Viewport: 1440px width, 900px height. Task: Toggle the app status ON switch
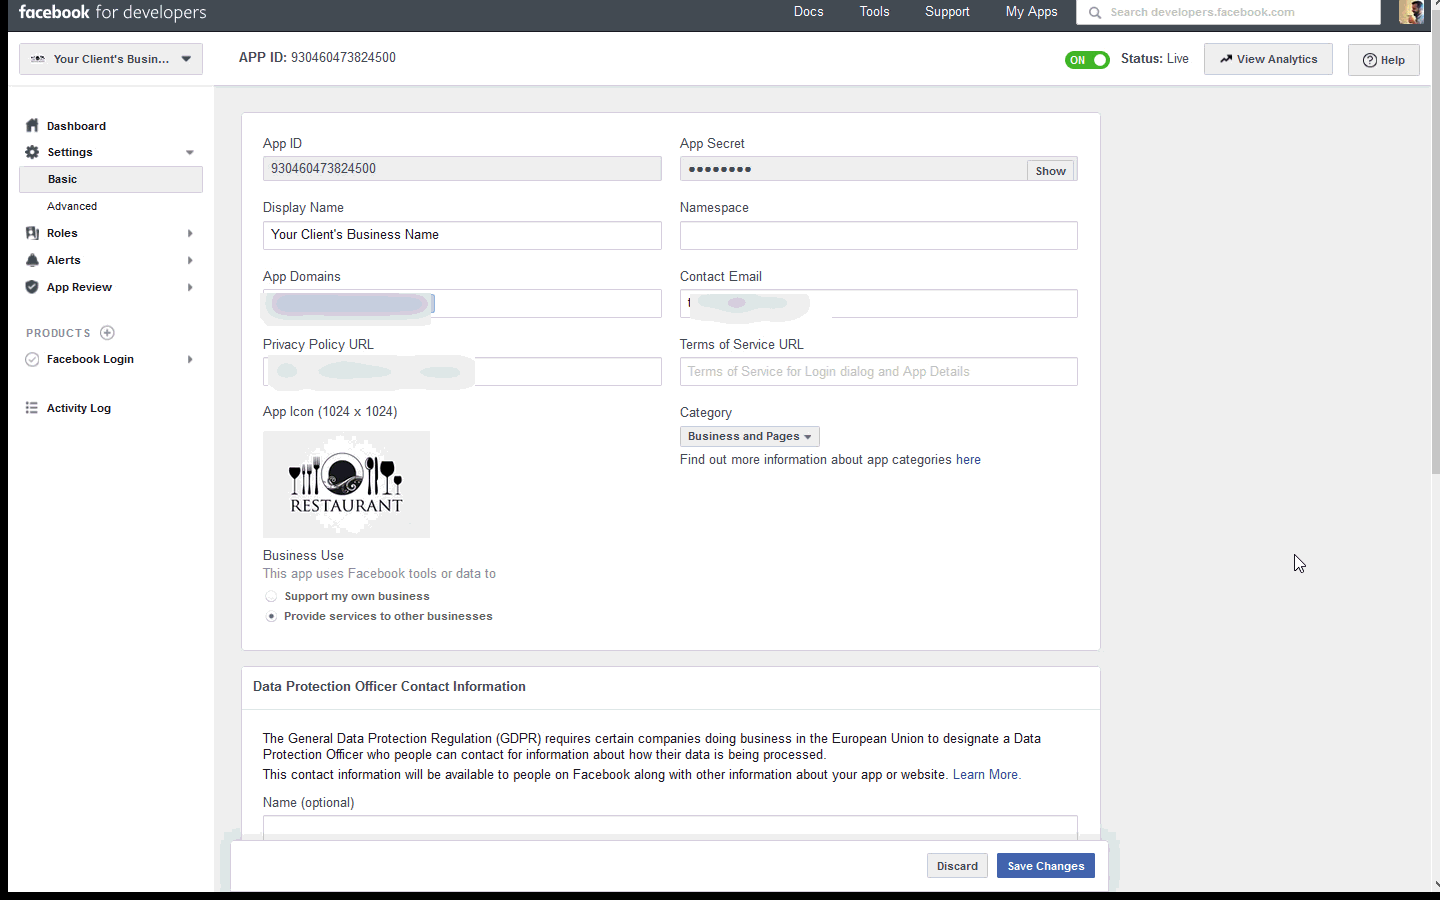[1087, 60]
